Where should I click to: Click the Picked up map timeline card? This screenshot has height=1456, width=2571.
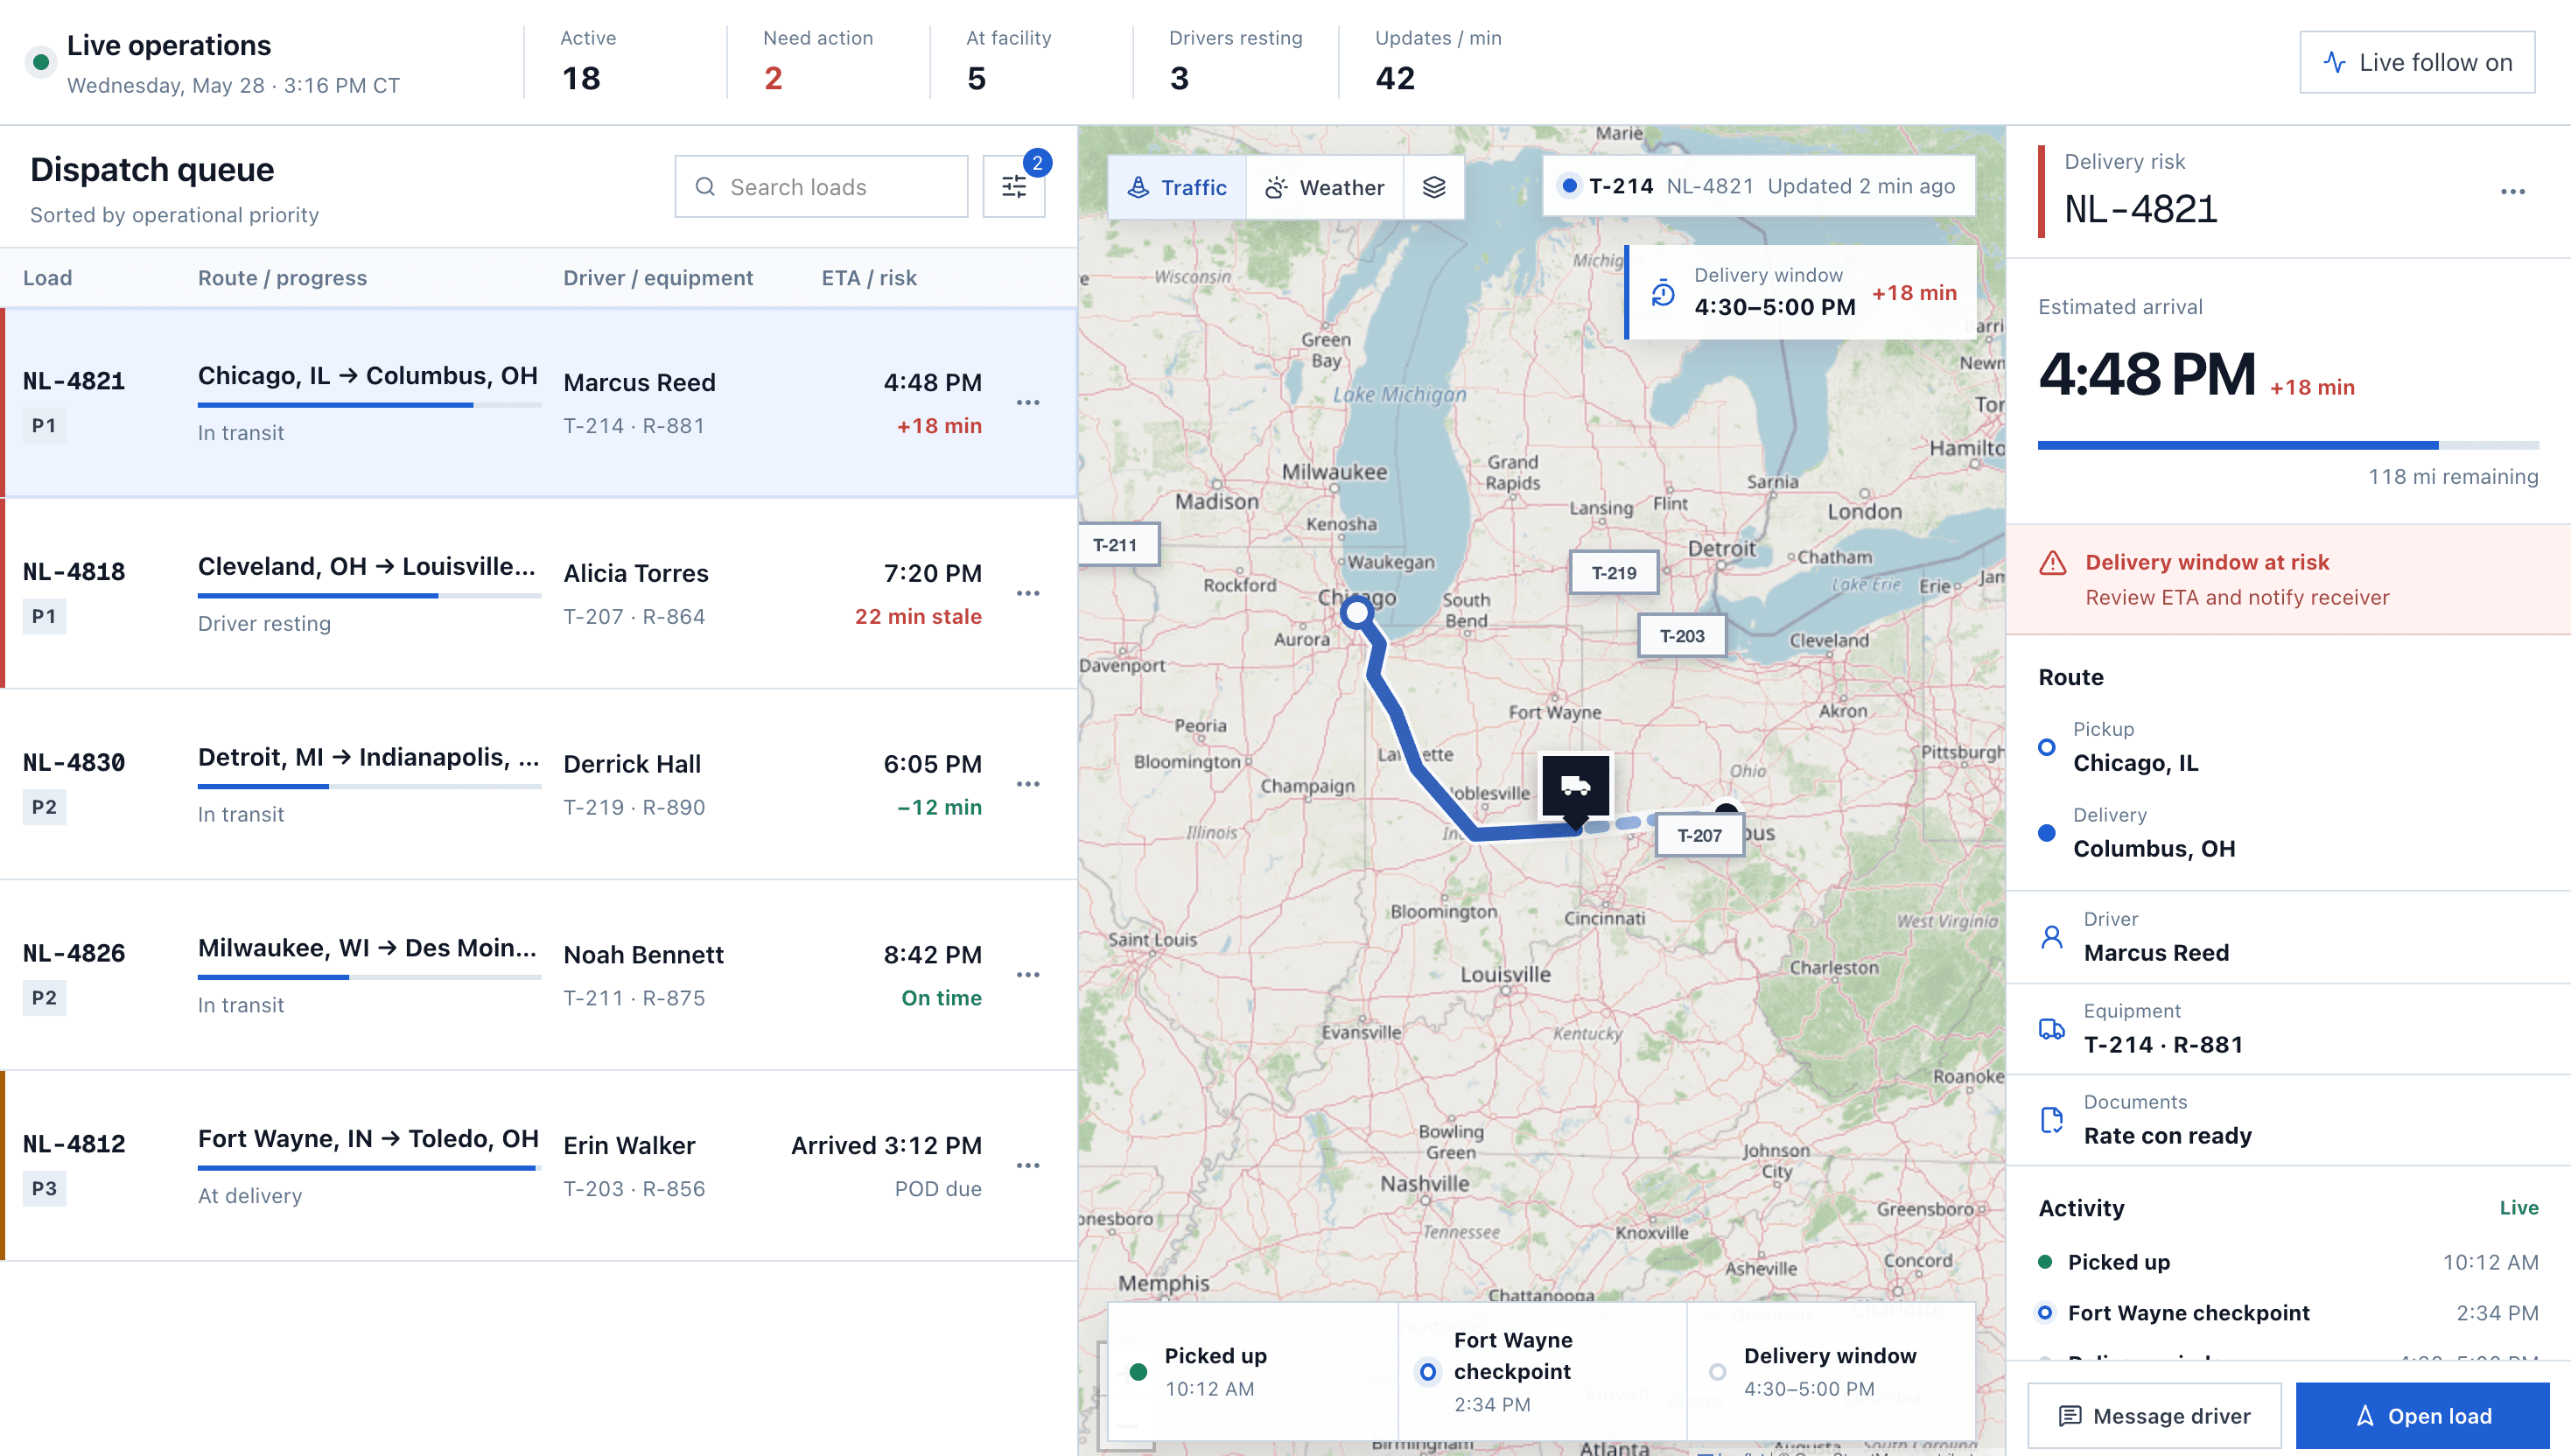(1253, 1371)
